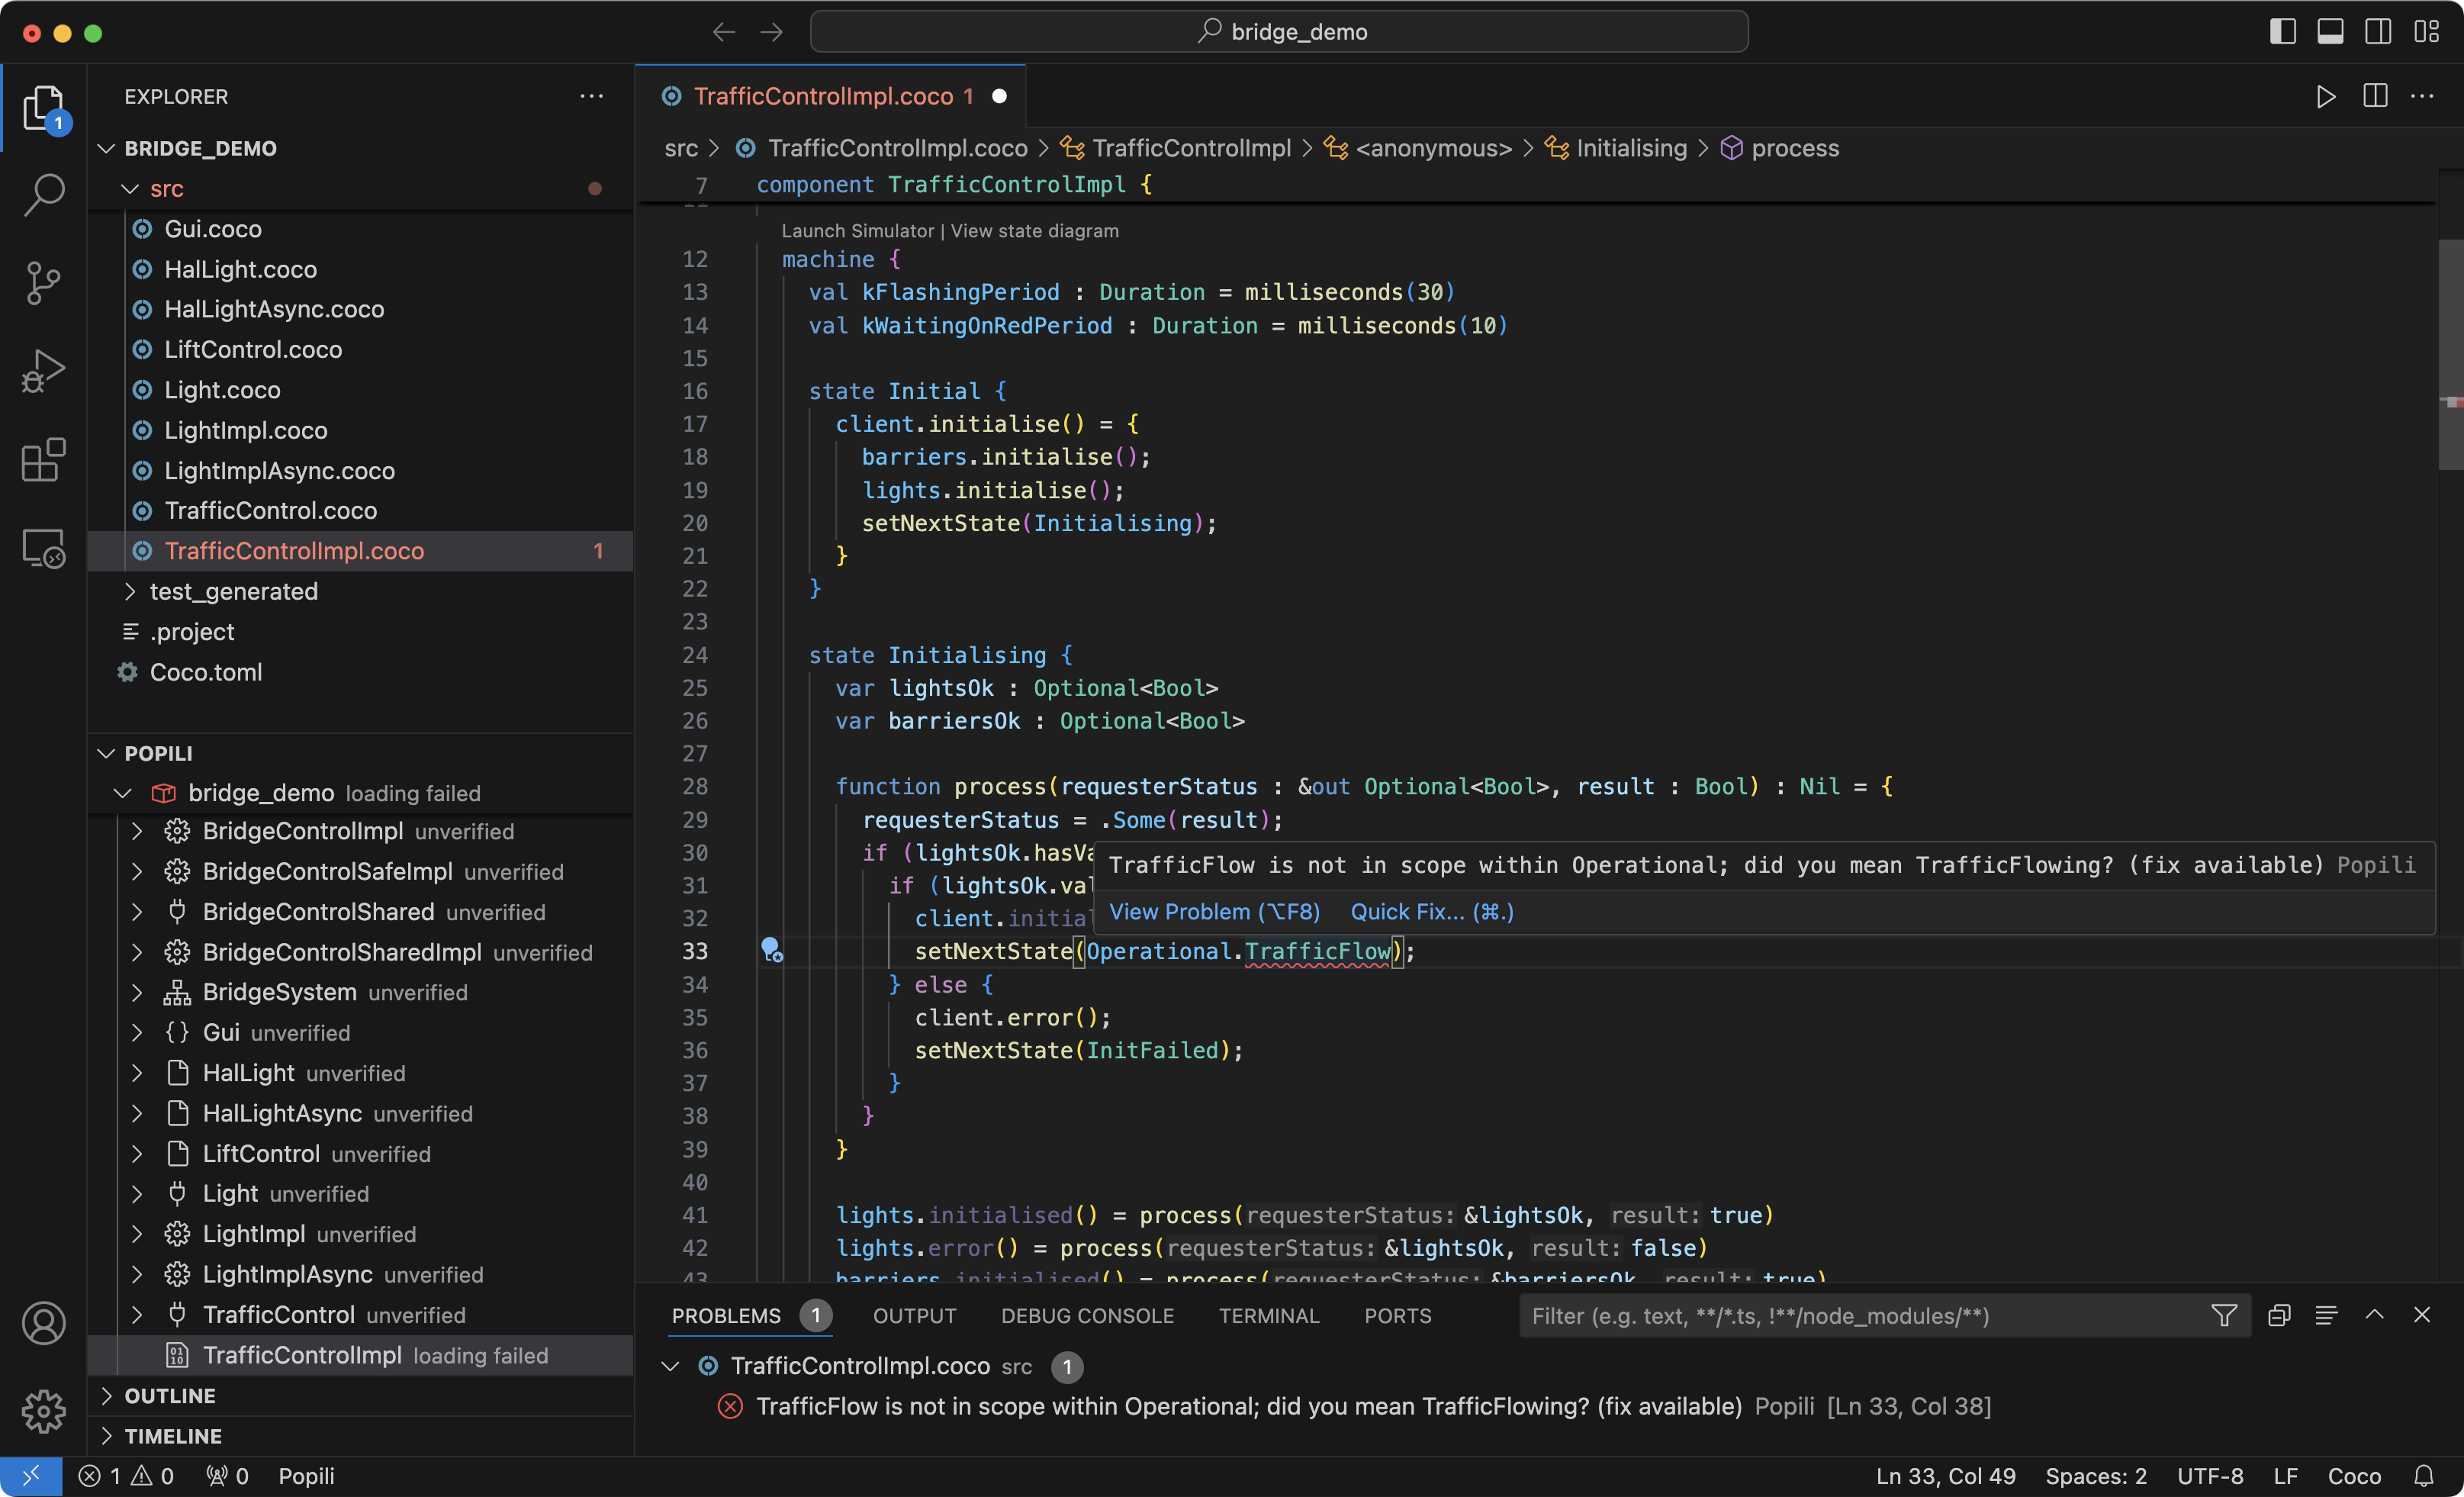Expand BridgeControlImpl in Popili tree
This screenshot has height=1497, width=2464.
point(137,831)
